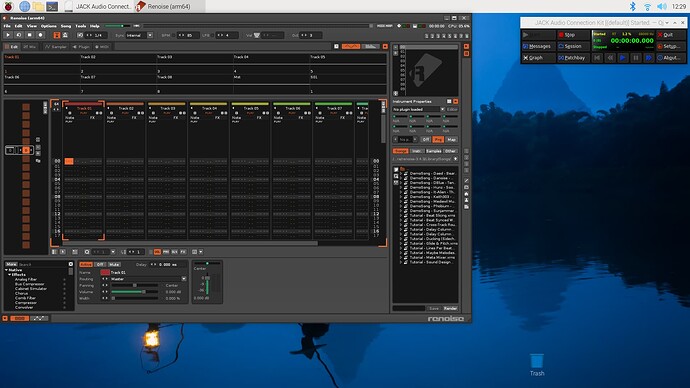This screenshot has height=388, width=690.
Task: Open the Routing Master dropdown
Action: 148,279
